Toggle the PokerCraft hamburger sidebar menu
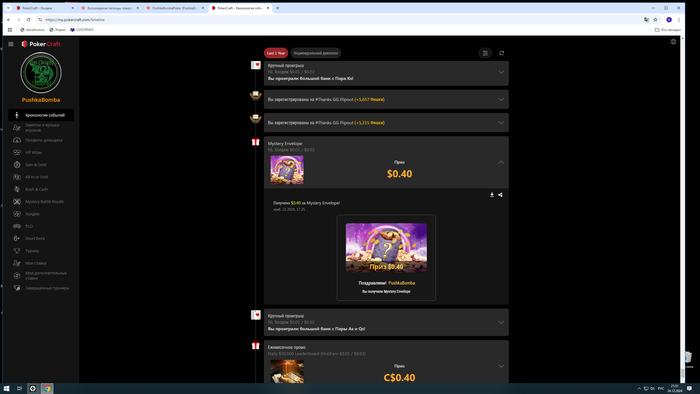Screen dimensions: 700x394 pyautogui.click(x=11, y=44)
